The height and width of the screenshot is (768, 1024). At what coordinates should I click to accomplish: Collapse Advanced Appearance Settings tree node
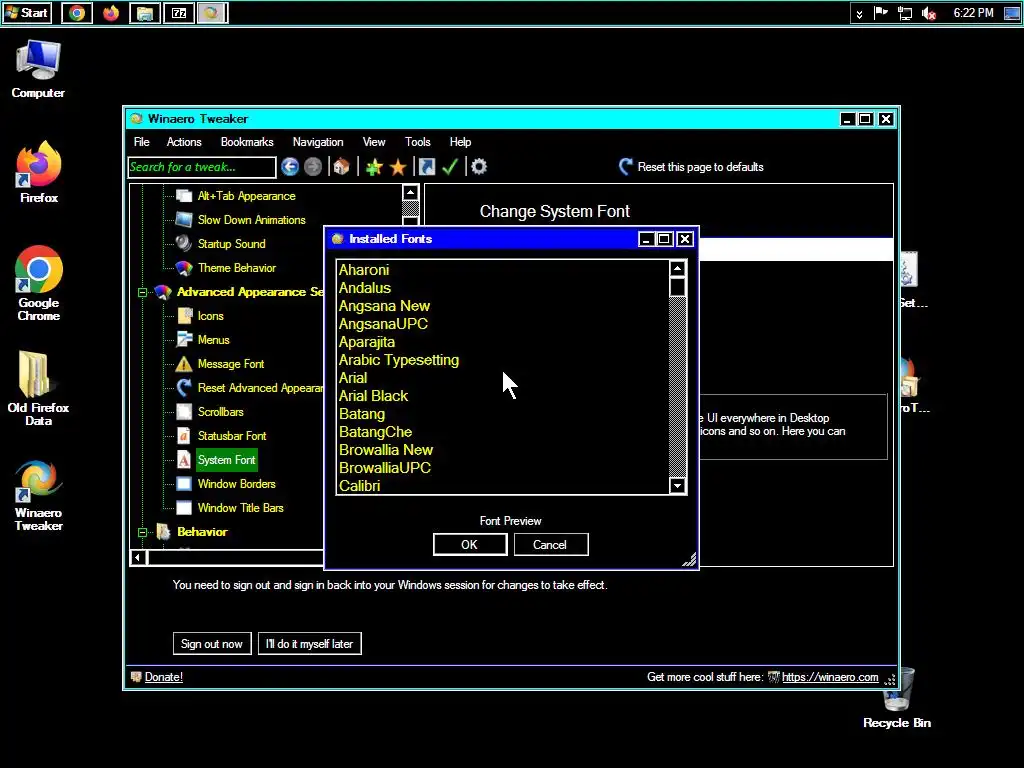[142, 293]
